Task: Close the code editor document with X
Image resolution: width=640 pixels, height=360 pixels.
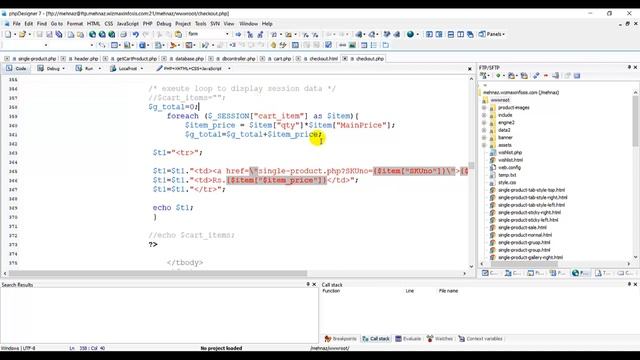Action: point(469,69)
